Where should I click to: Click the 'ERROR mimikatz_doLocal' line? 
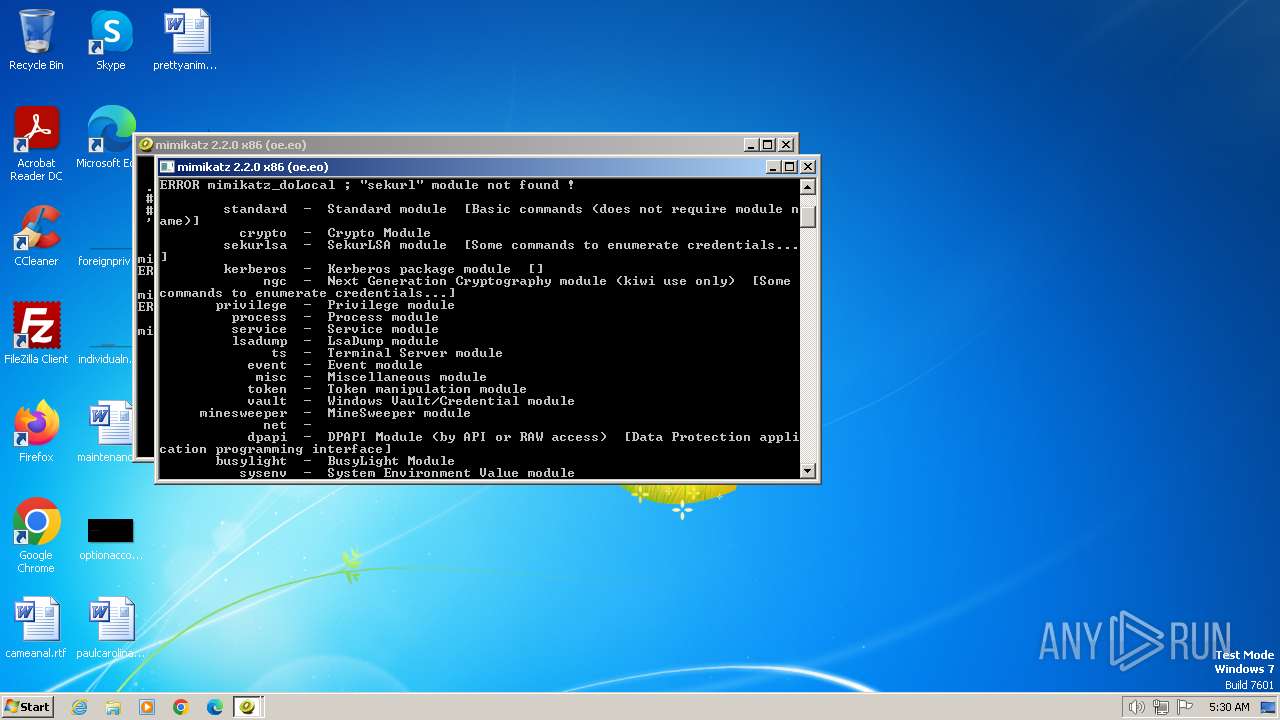coord(367,185)
